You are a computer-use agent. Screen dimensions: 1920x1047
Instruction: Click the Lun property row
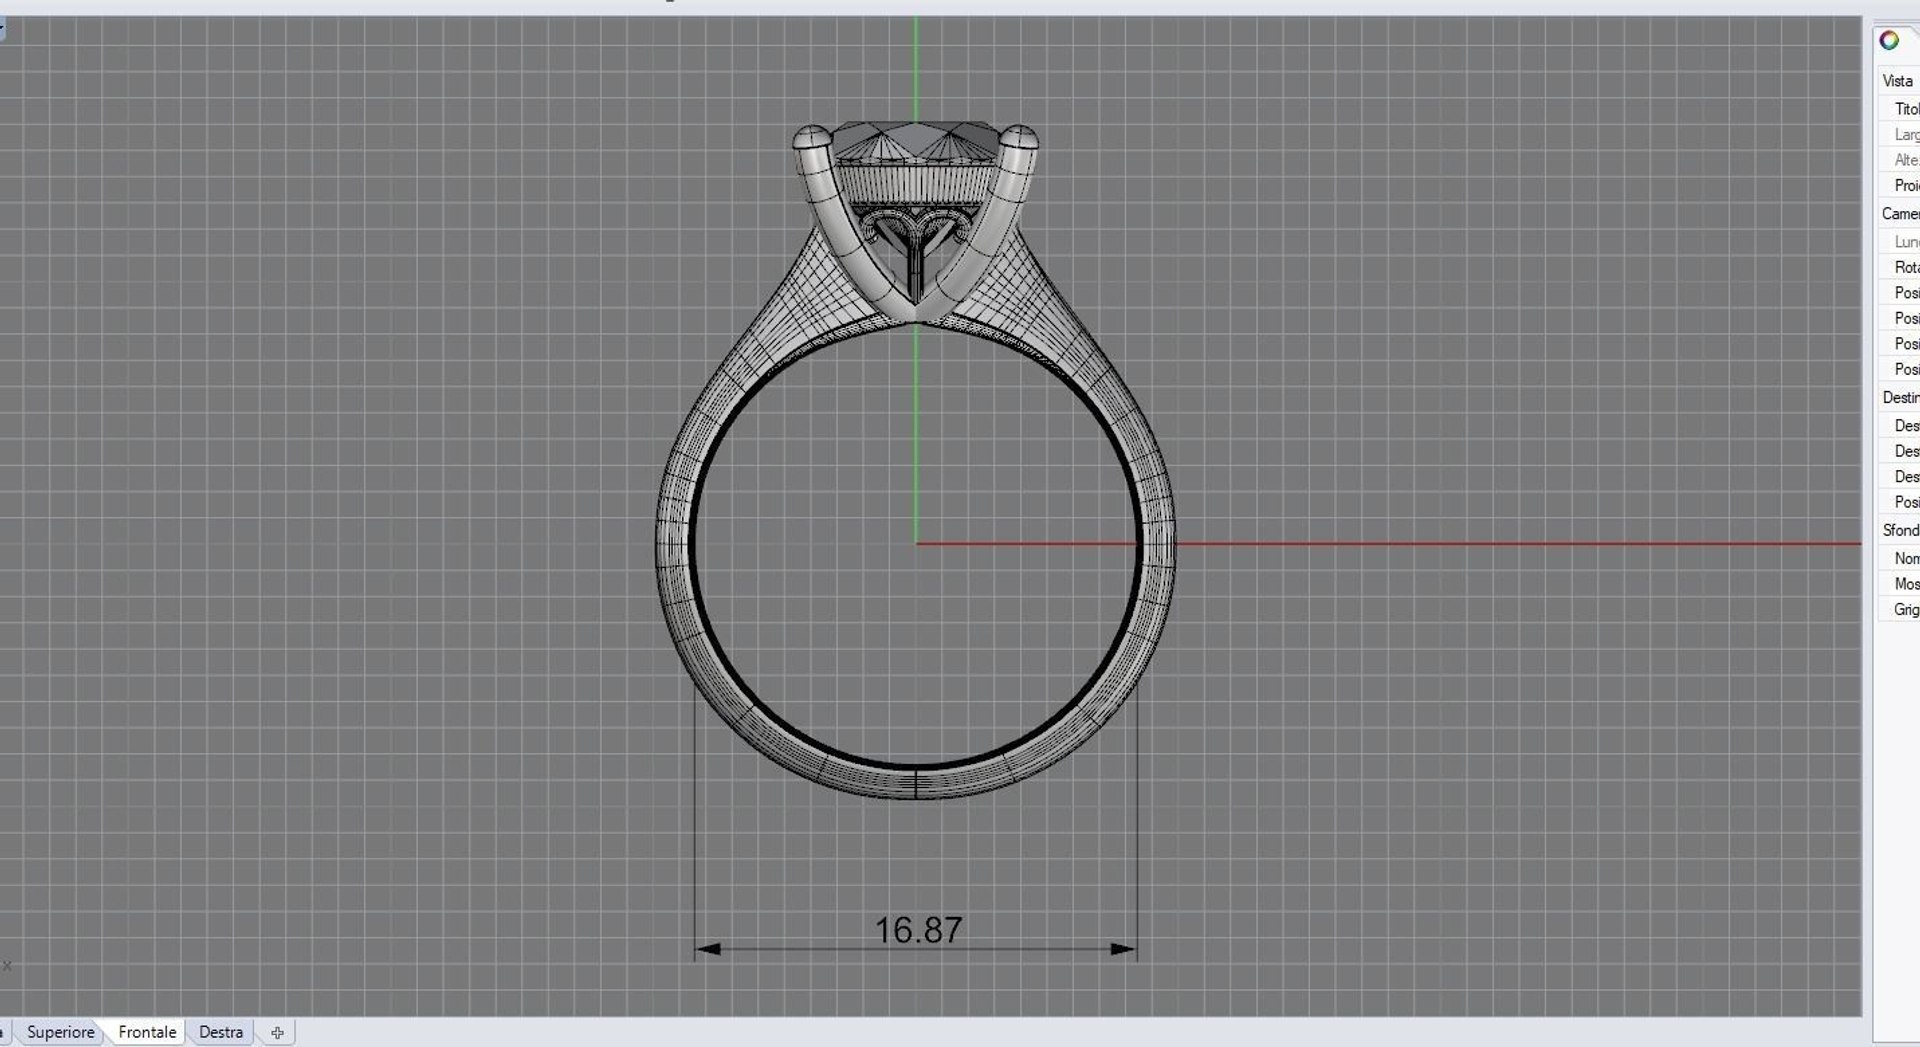click(1900, 241)
